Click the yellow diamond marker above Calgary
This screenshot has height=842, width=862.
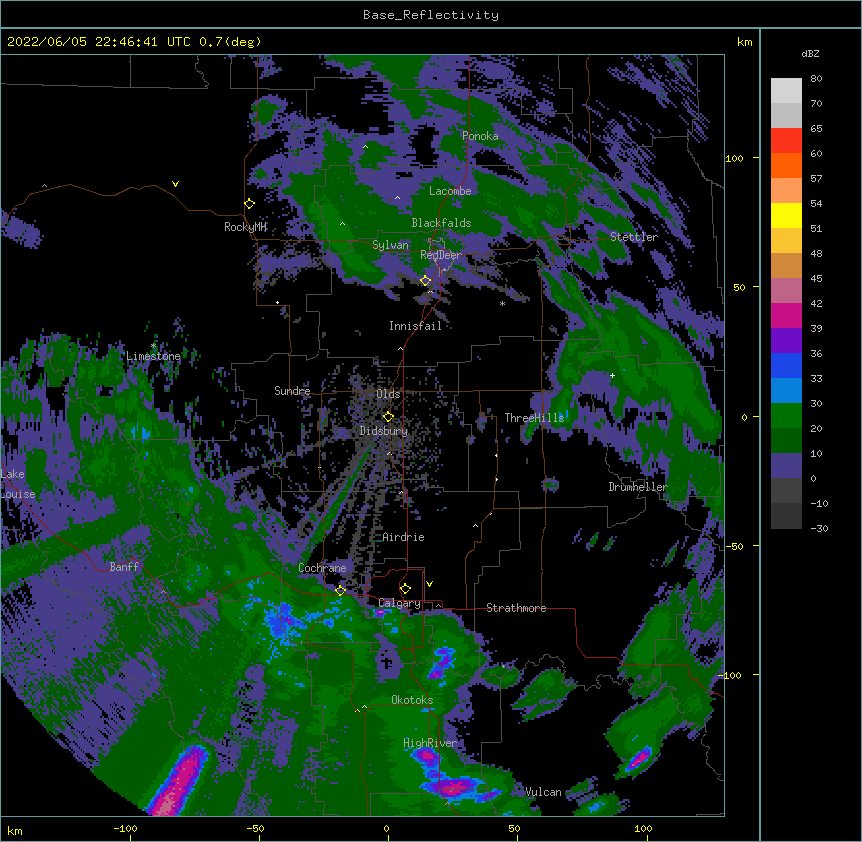coord(405,589)
